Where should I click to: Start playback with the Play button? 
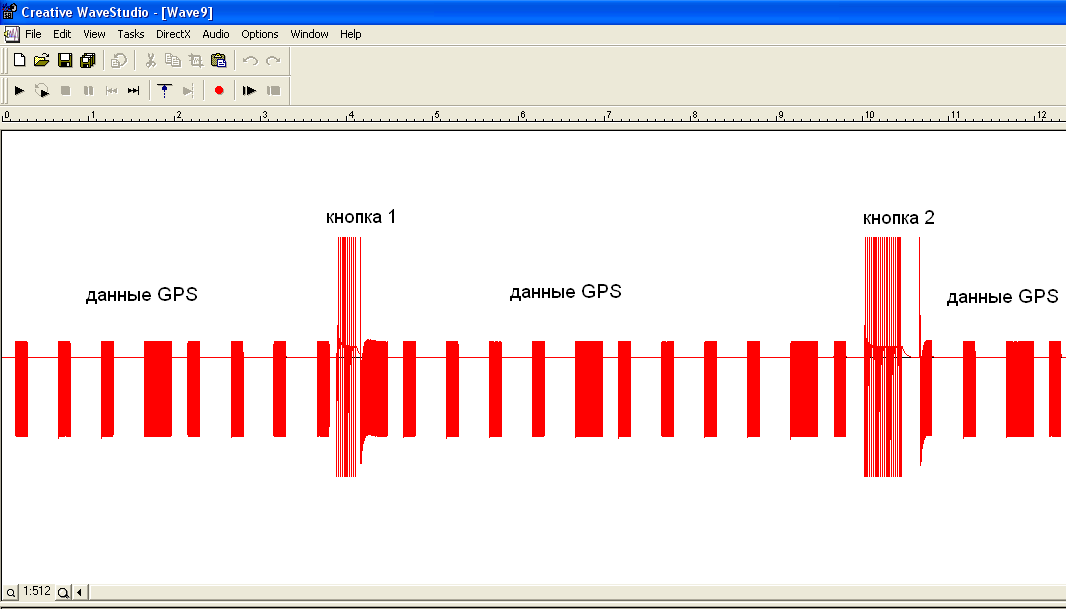click(19, 91)
